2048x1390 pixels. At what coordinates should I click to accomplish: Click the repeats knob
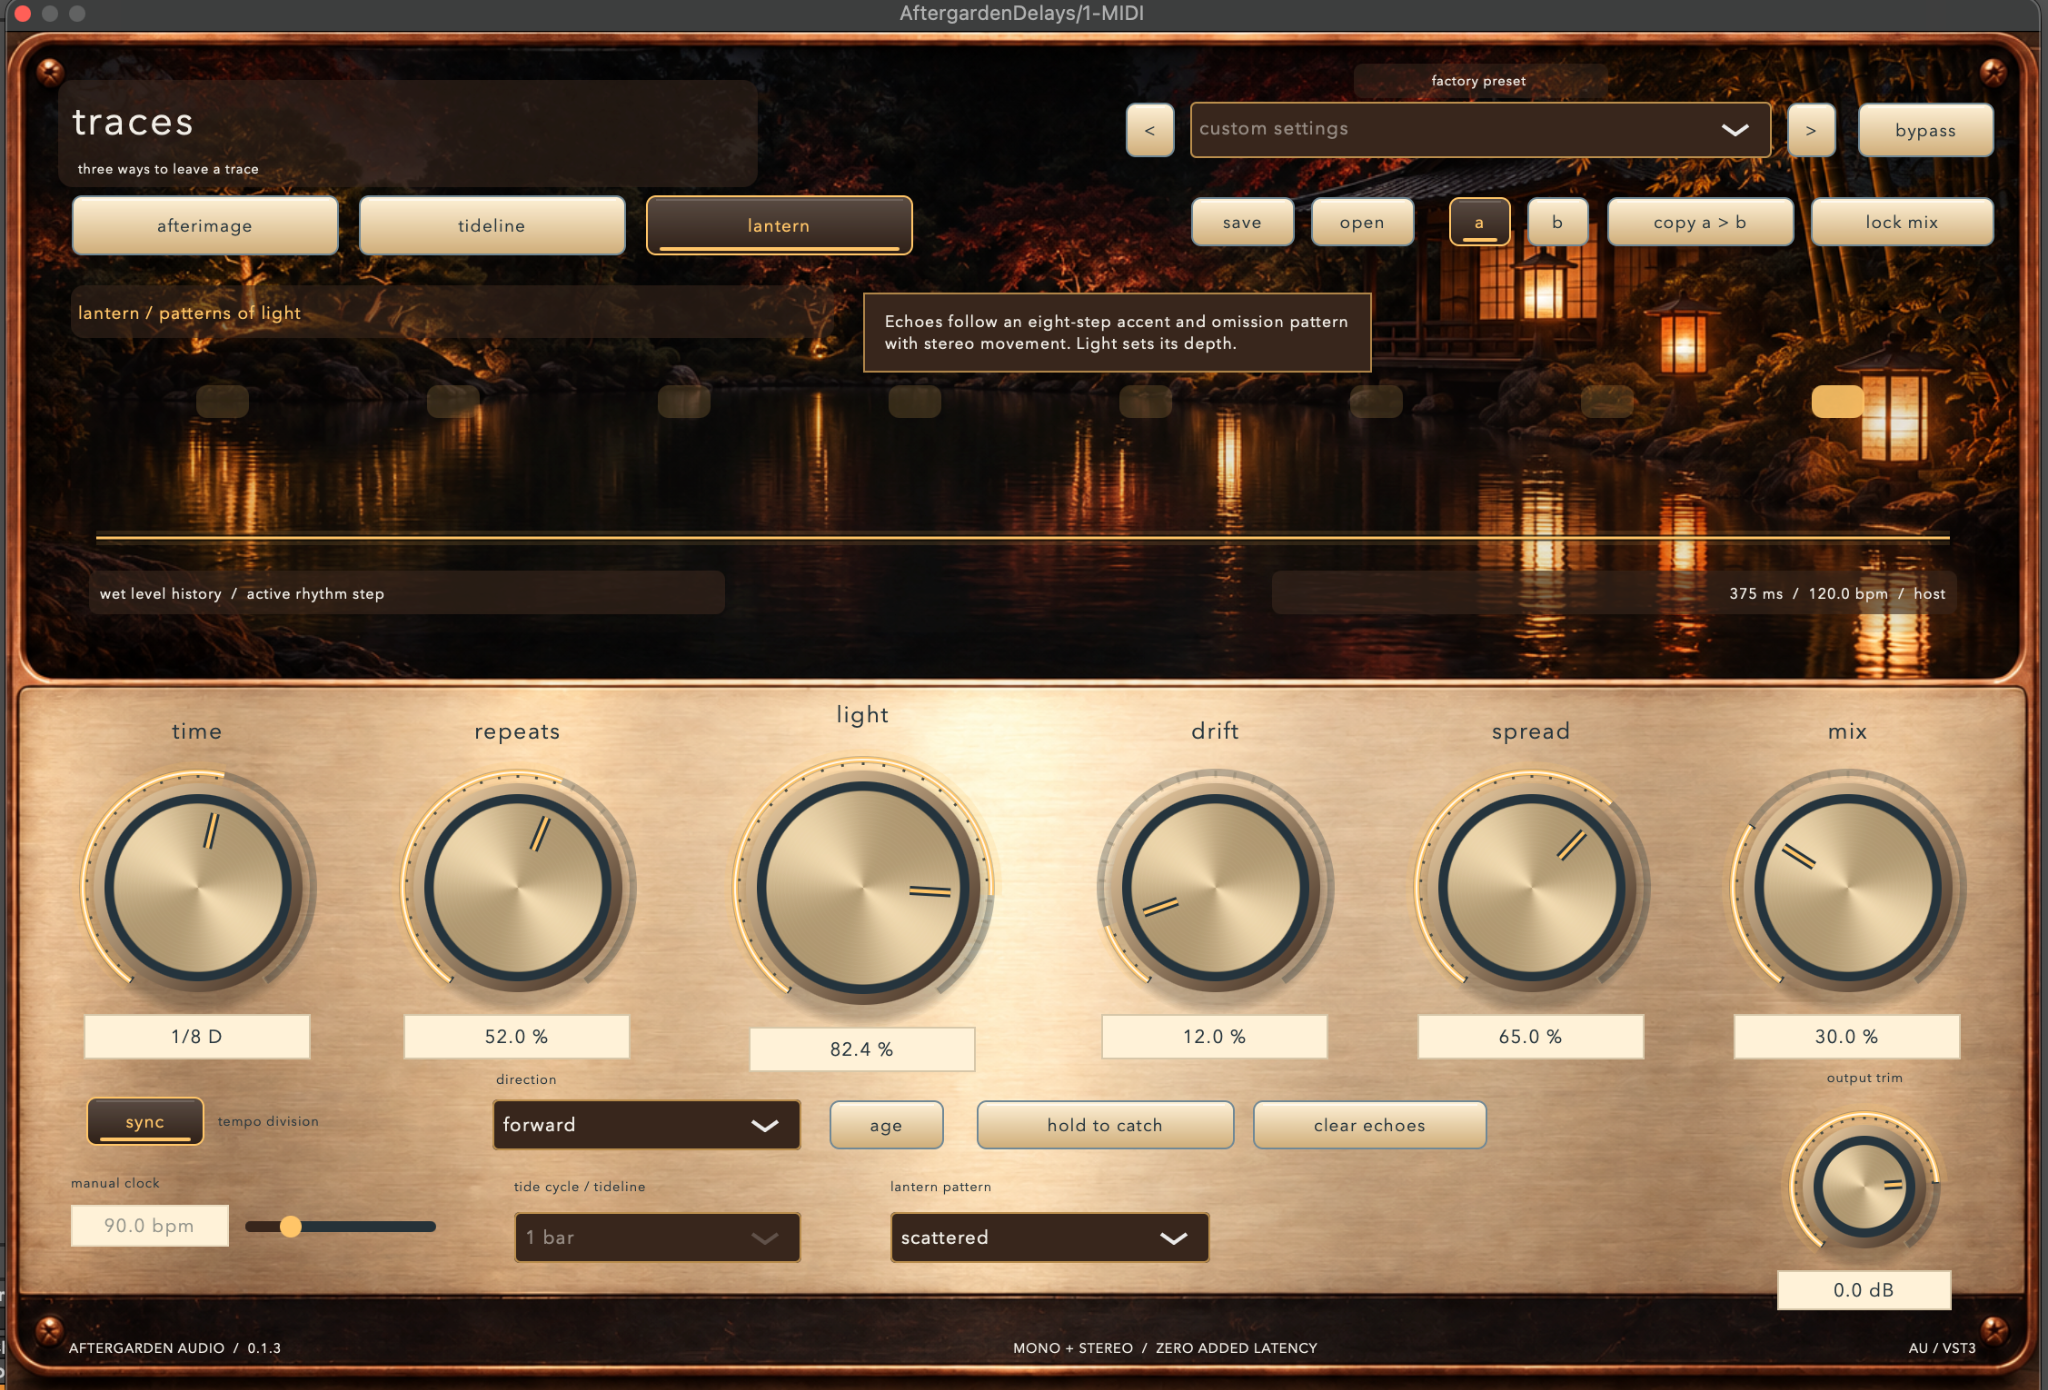(517, 887)
